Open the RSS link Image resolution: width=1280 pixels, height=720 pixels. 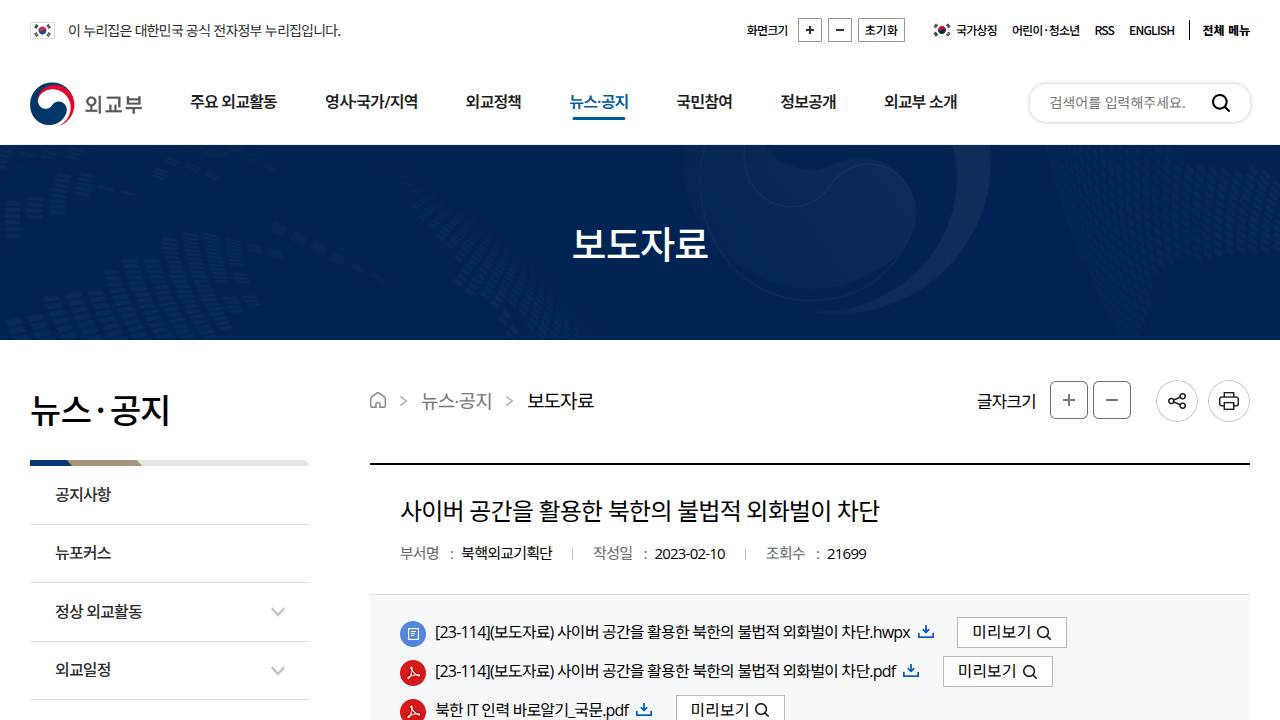pos(1104,30)
